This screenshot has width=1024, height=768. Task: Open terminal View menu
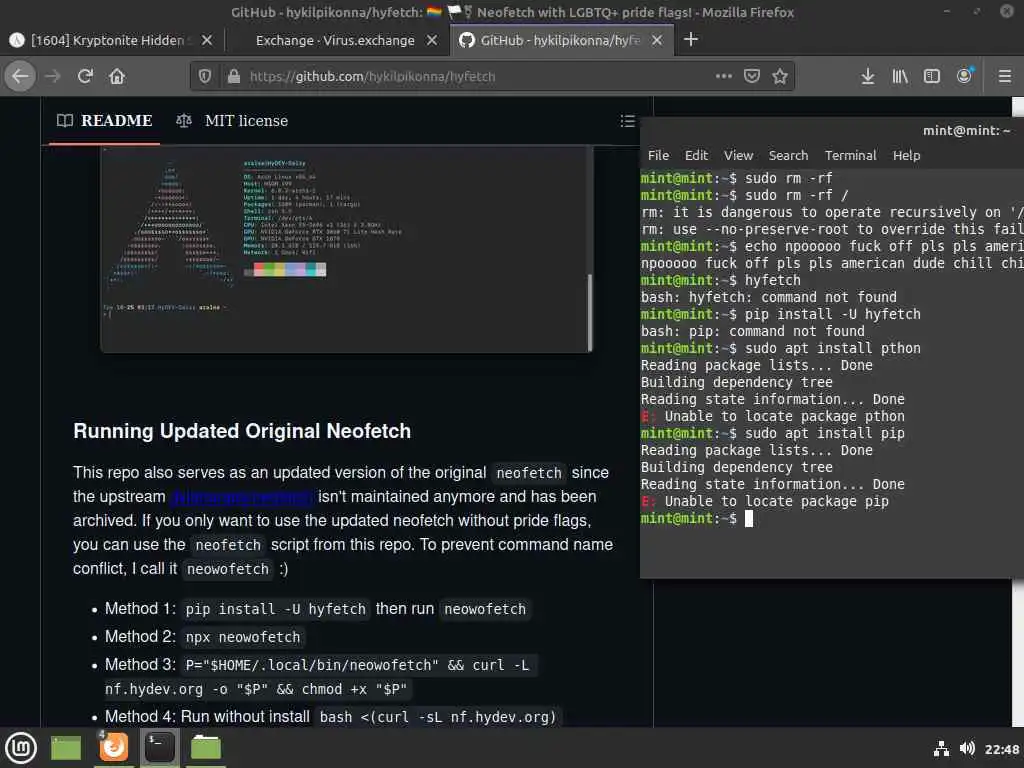tap(738, 155)
